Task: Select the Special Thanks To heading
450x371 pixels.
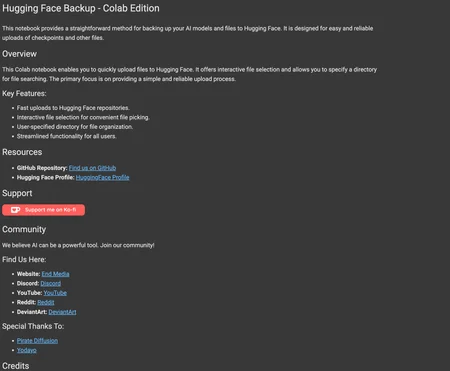Action: tap(33, 326)
